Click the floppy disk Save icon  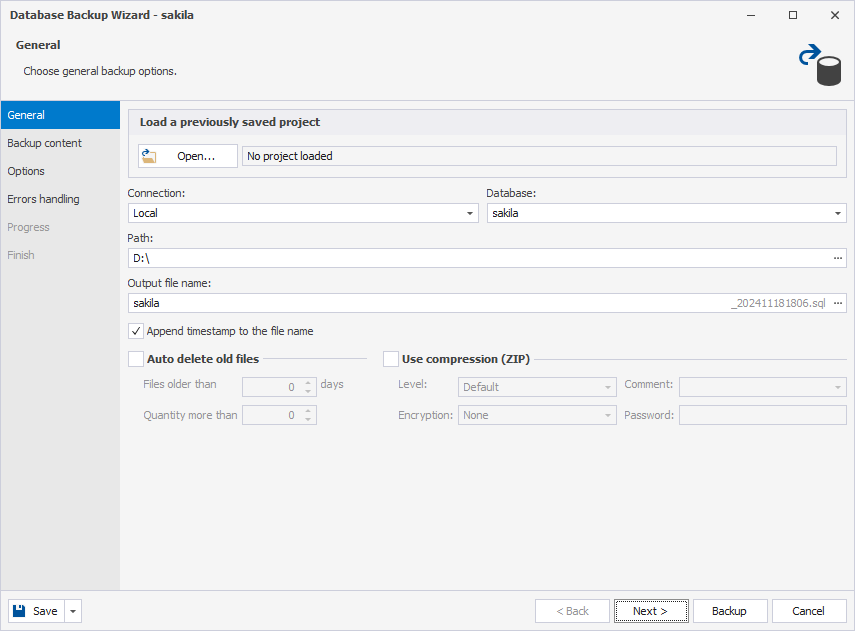[x=19, y=611]
